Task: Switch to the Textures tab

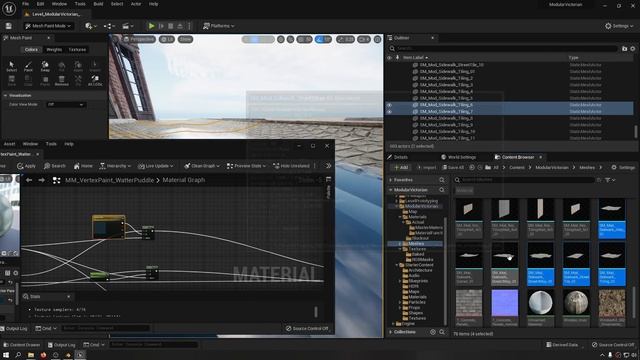Action: [77, 49]
